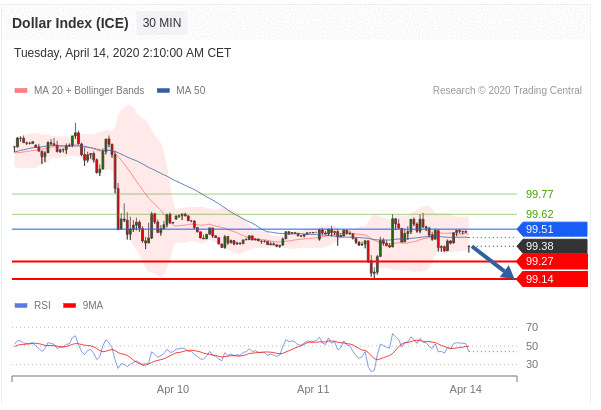
Task: Click the Apr 10 date axis marker
Action: (x=173, y=389)
